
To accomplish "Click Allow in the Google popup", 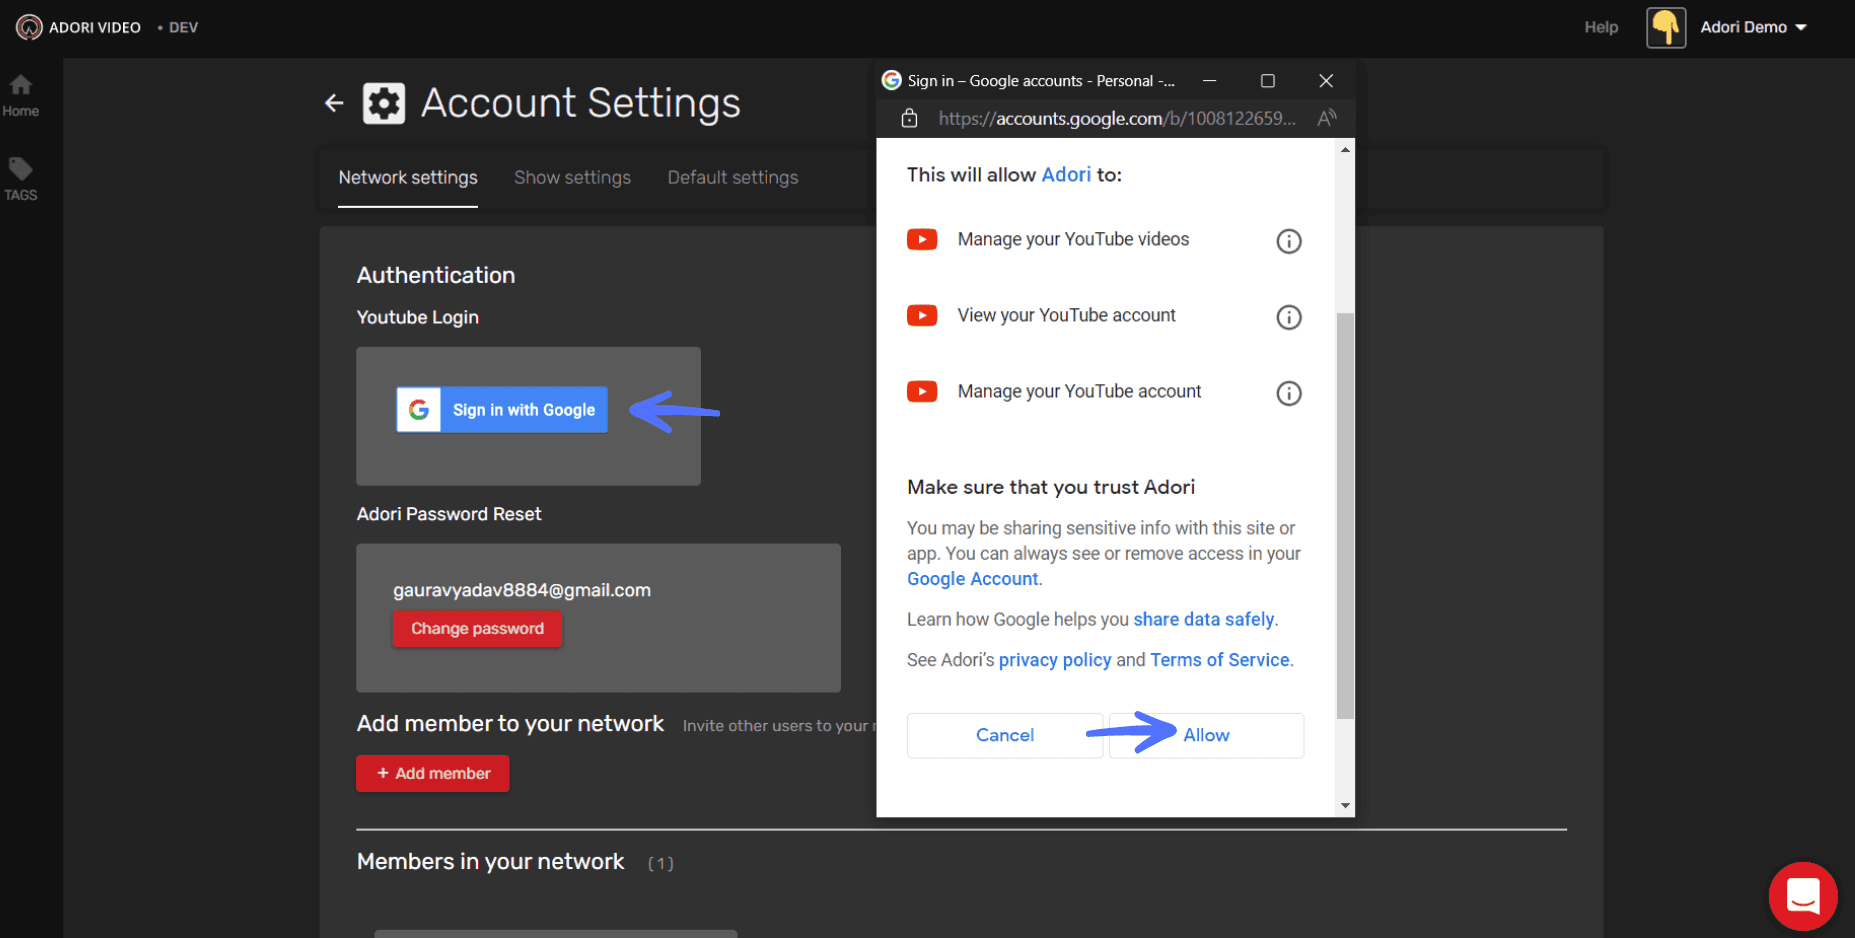I will coord(1206,735).
